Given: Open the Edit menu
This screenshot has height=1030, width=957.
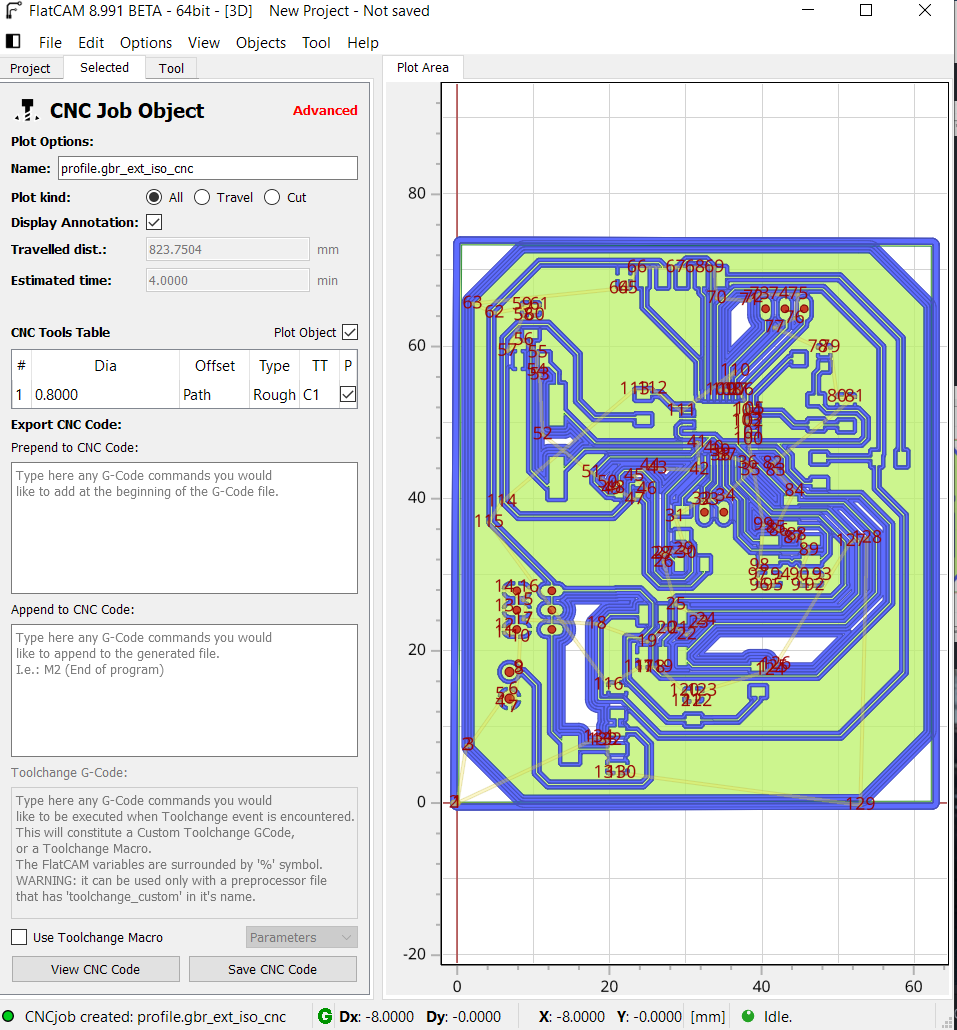Looking at the screenshot, I should pyautogui.click(x=91, y=43).
